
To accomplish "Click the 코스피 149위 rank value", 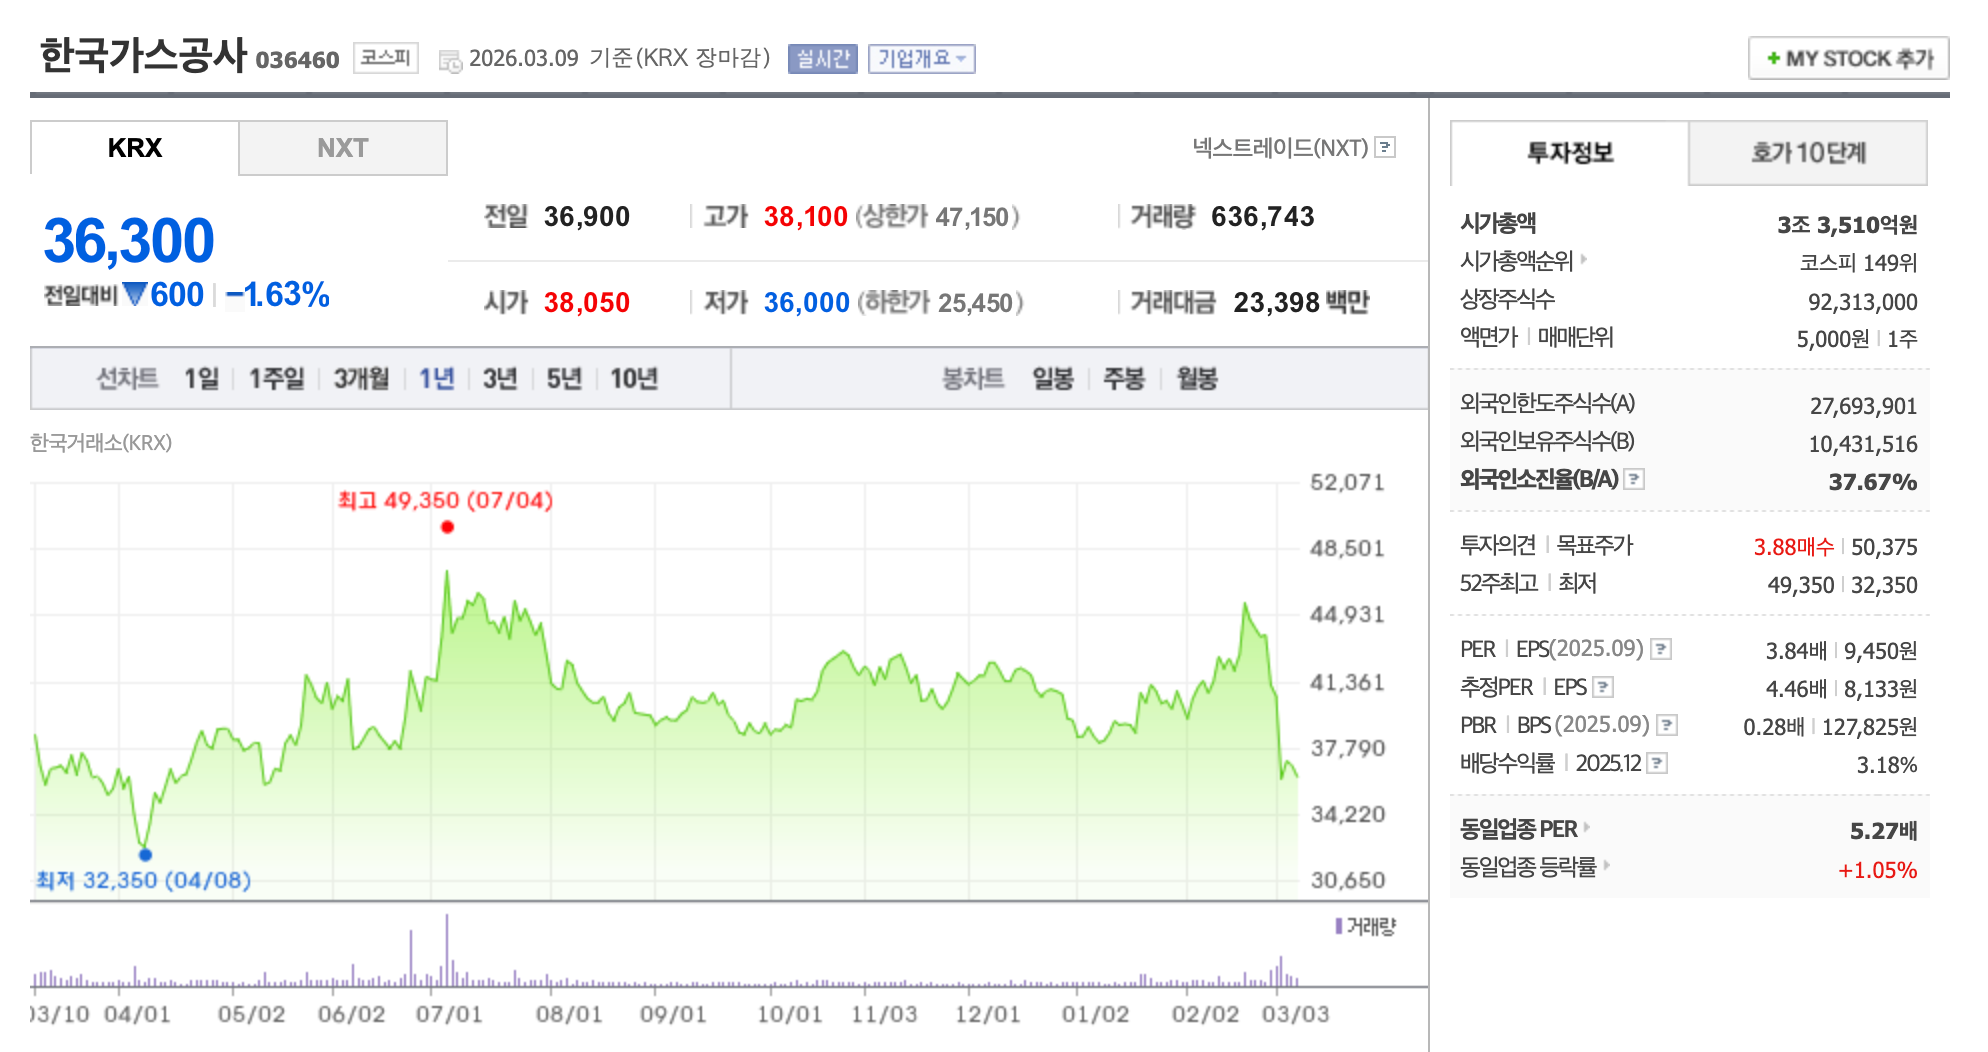I will click(x=1858, y=262).
